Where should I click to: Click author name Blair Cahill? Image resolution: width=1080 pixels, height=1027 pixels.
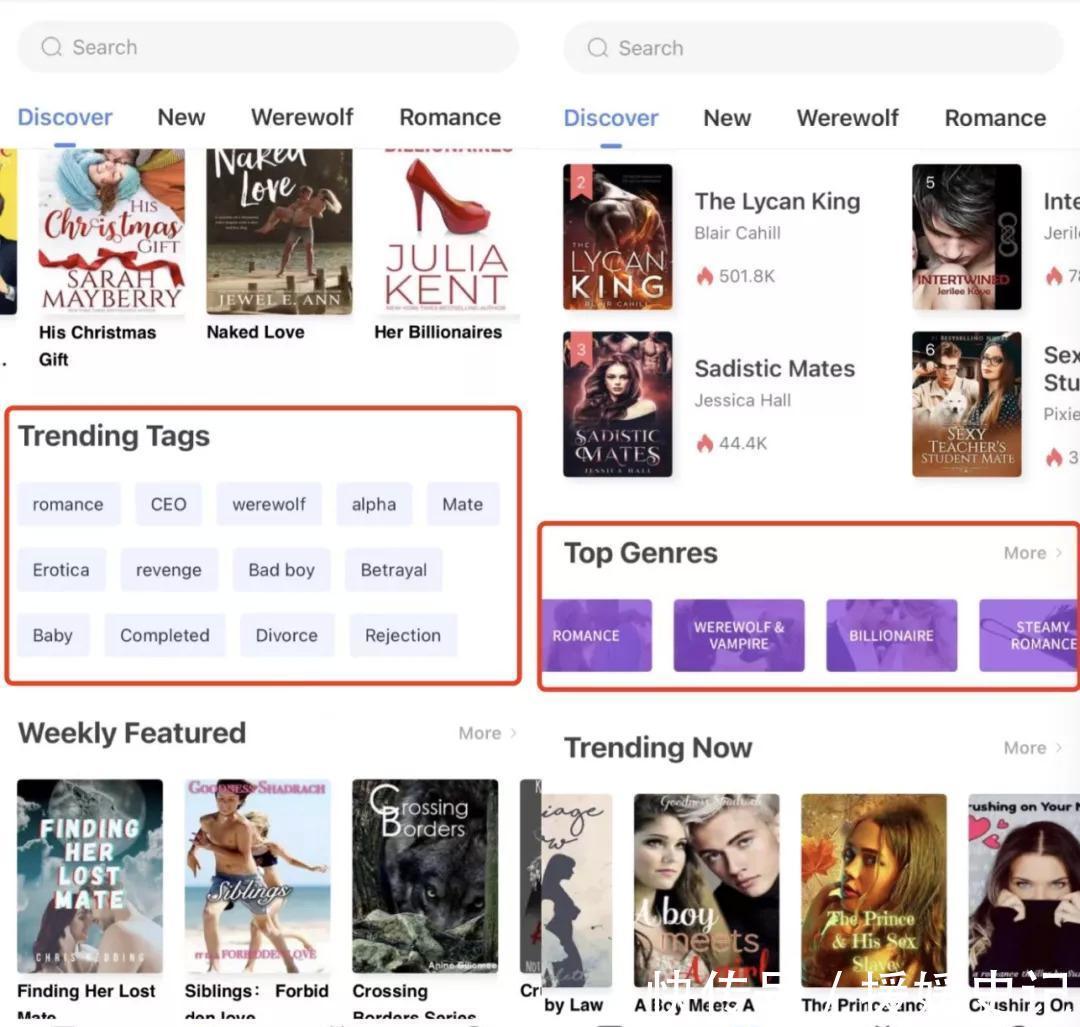(x=737, y=233)
